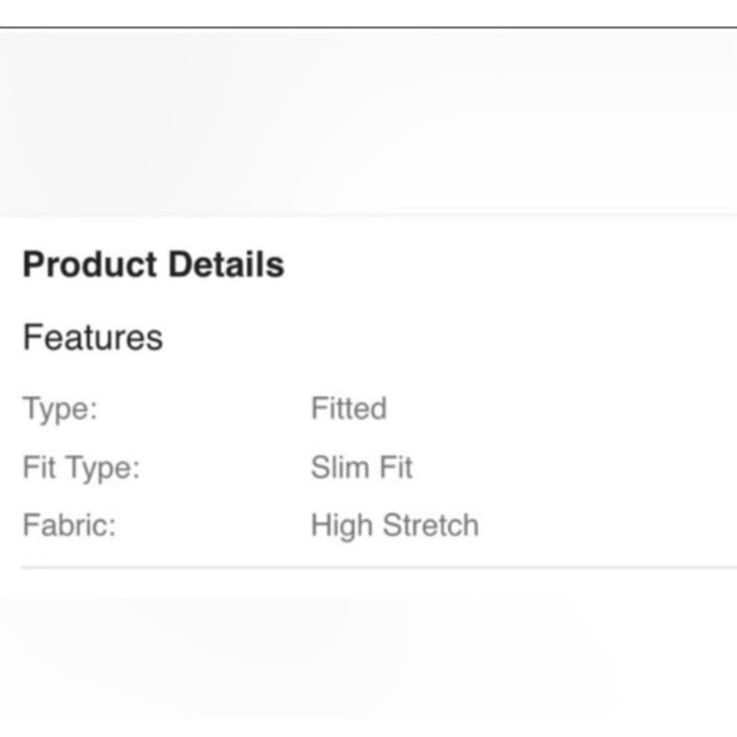Select the Slim Fit value
This screenshot has width=737, height=737.
click(361, 467)
